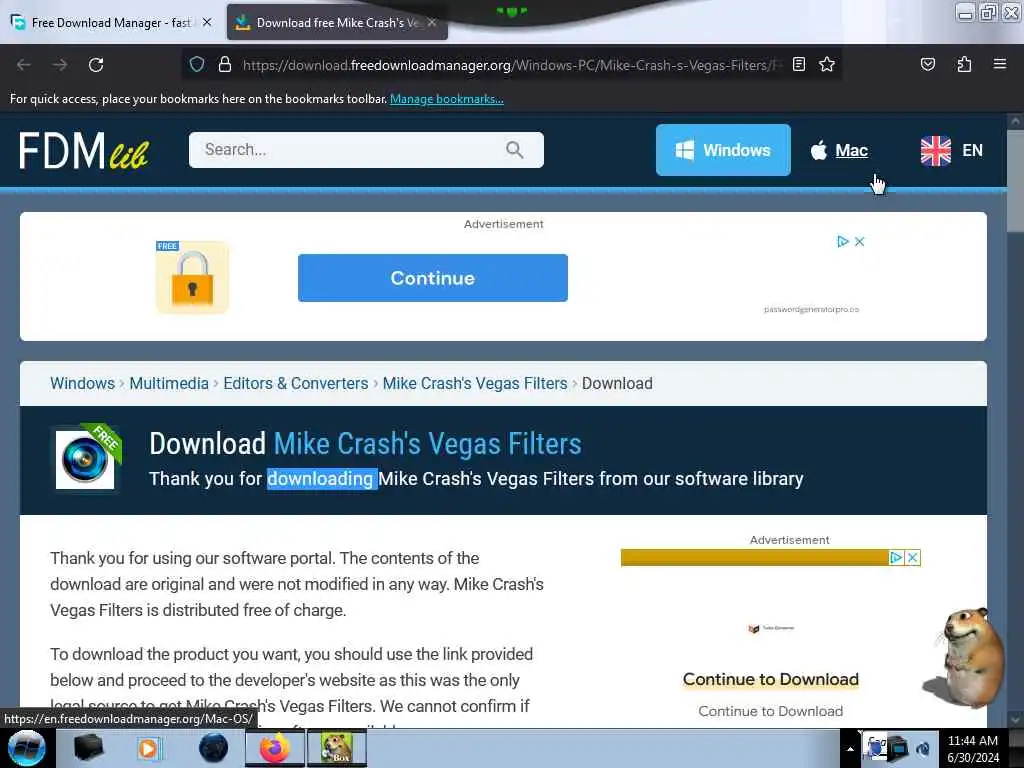Bookmark this page with the star icon
This screenshot has height=768, width=1024.
coord(827,64)
